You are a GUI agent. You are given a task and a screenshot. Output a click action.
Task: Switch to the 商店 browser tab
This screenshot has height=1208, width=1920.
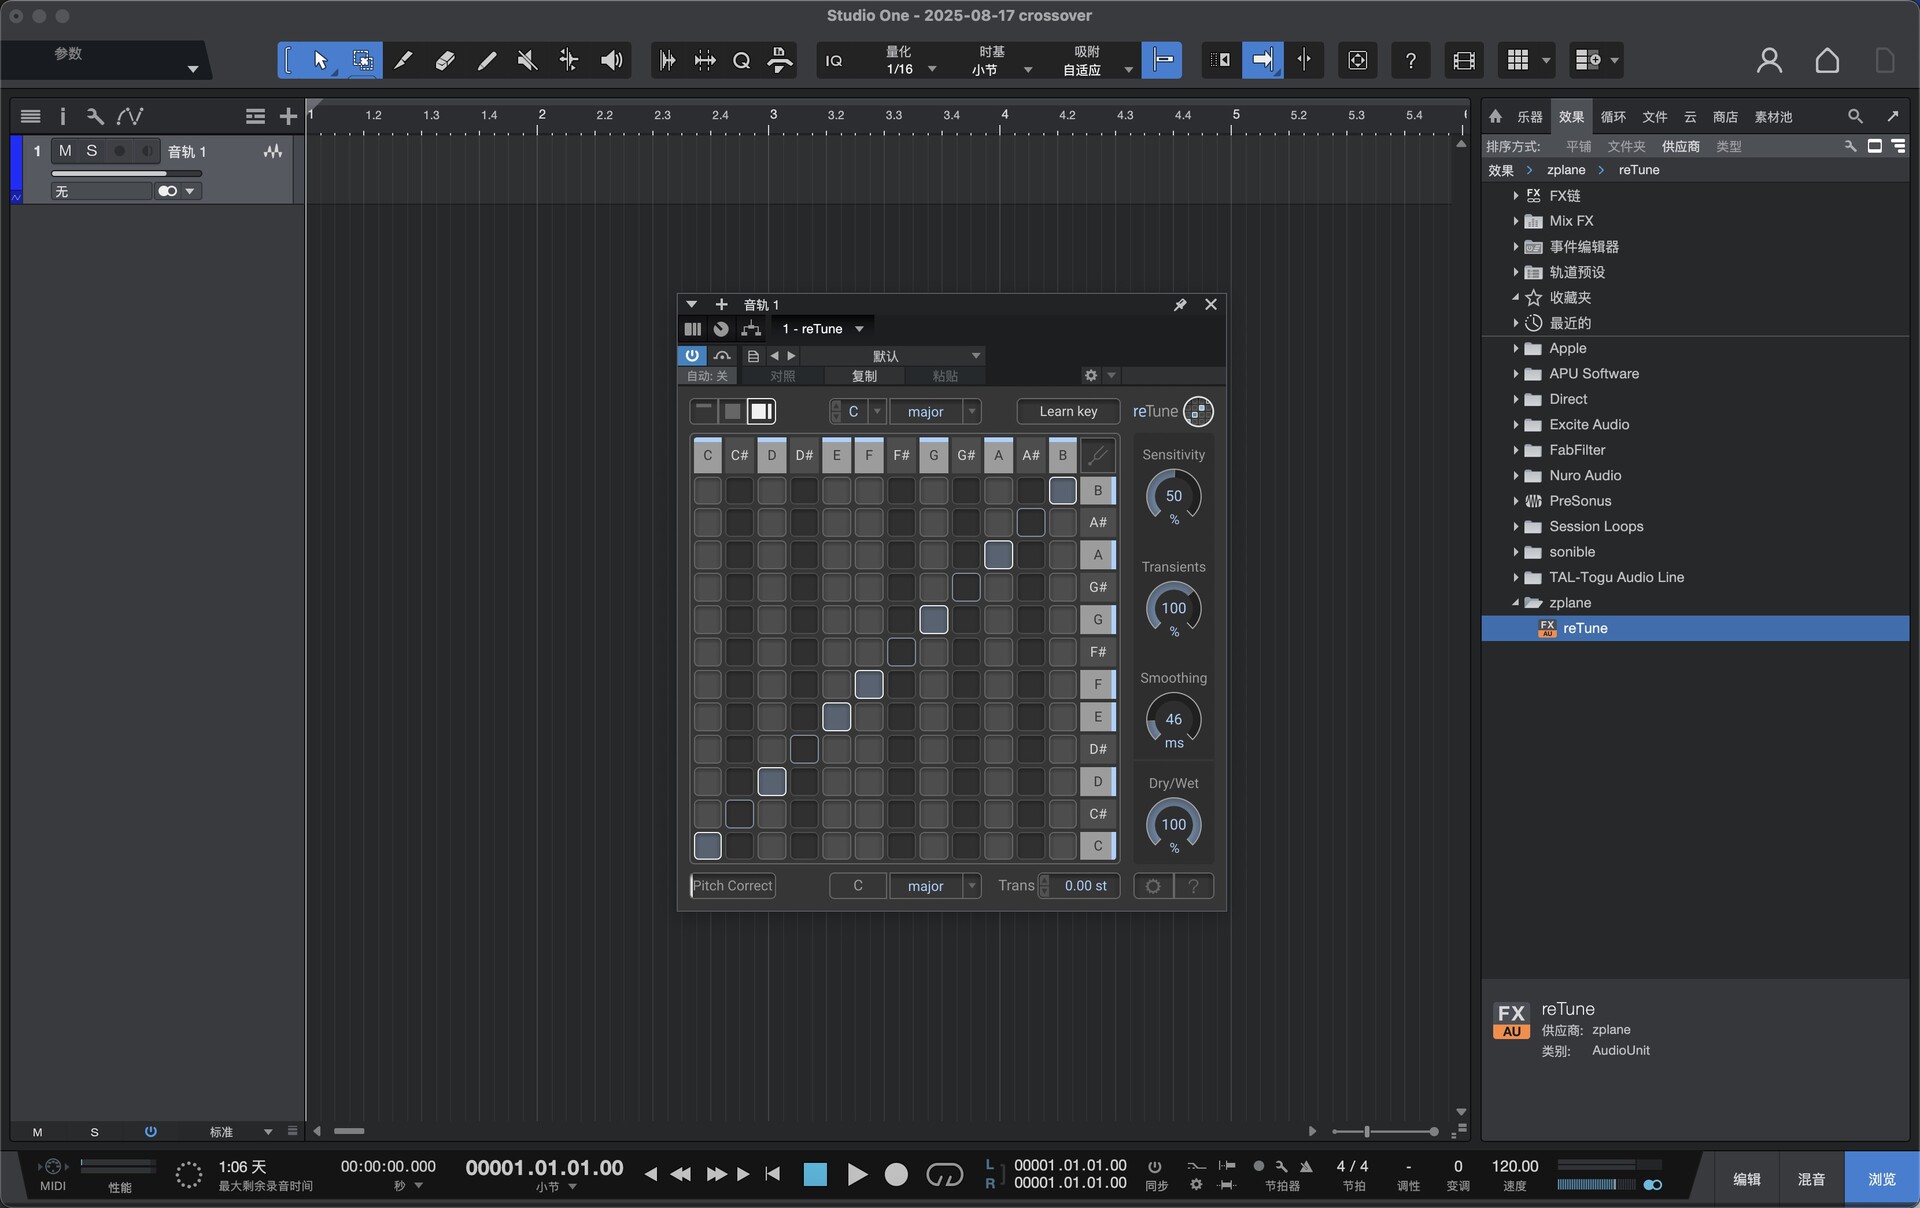pyautogui.click(x=1725, y=117)
